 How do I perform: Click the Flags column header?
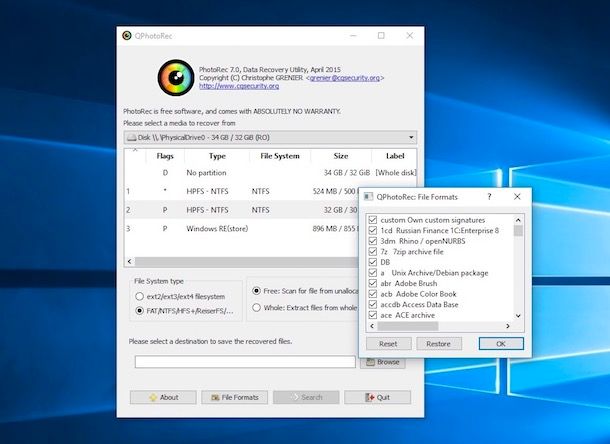click(x=165, y=156)
